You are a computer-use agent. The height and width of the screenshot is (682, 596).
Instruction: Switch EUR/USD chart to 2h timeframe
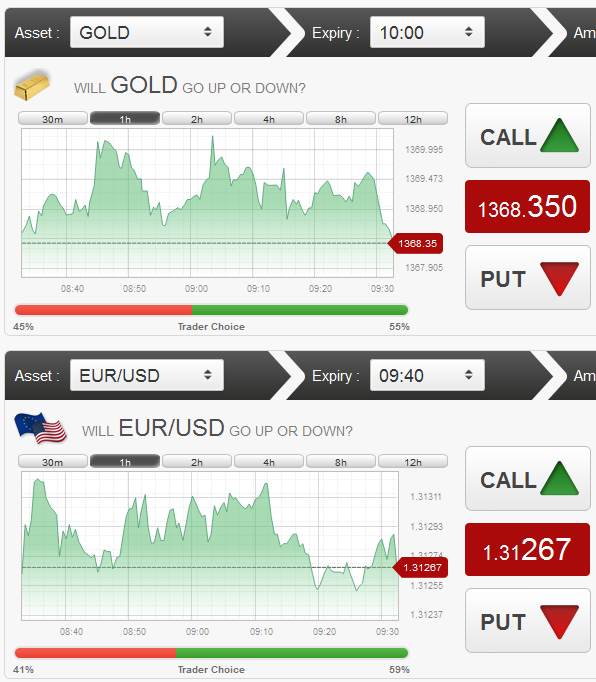pos(197,462)
